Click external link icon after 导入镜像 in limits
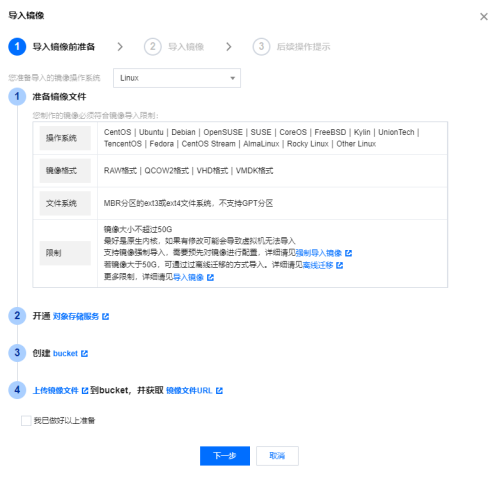This screenshot has height=479, width=500. pyautogui.click(x=210, y=277)
